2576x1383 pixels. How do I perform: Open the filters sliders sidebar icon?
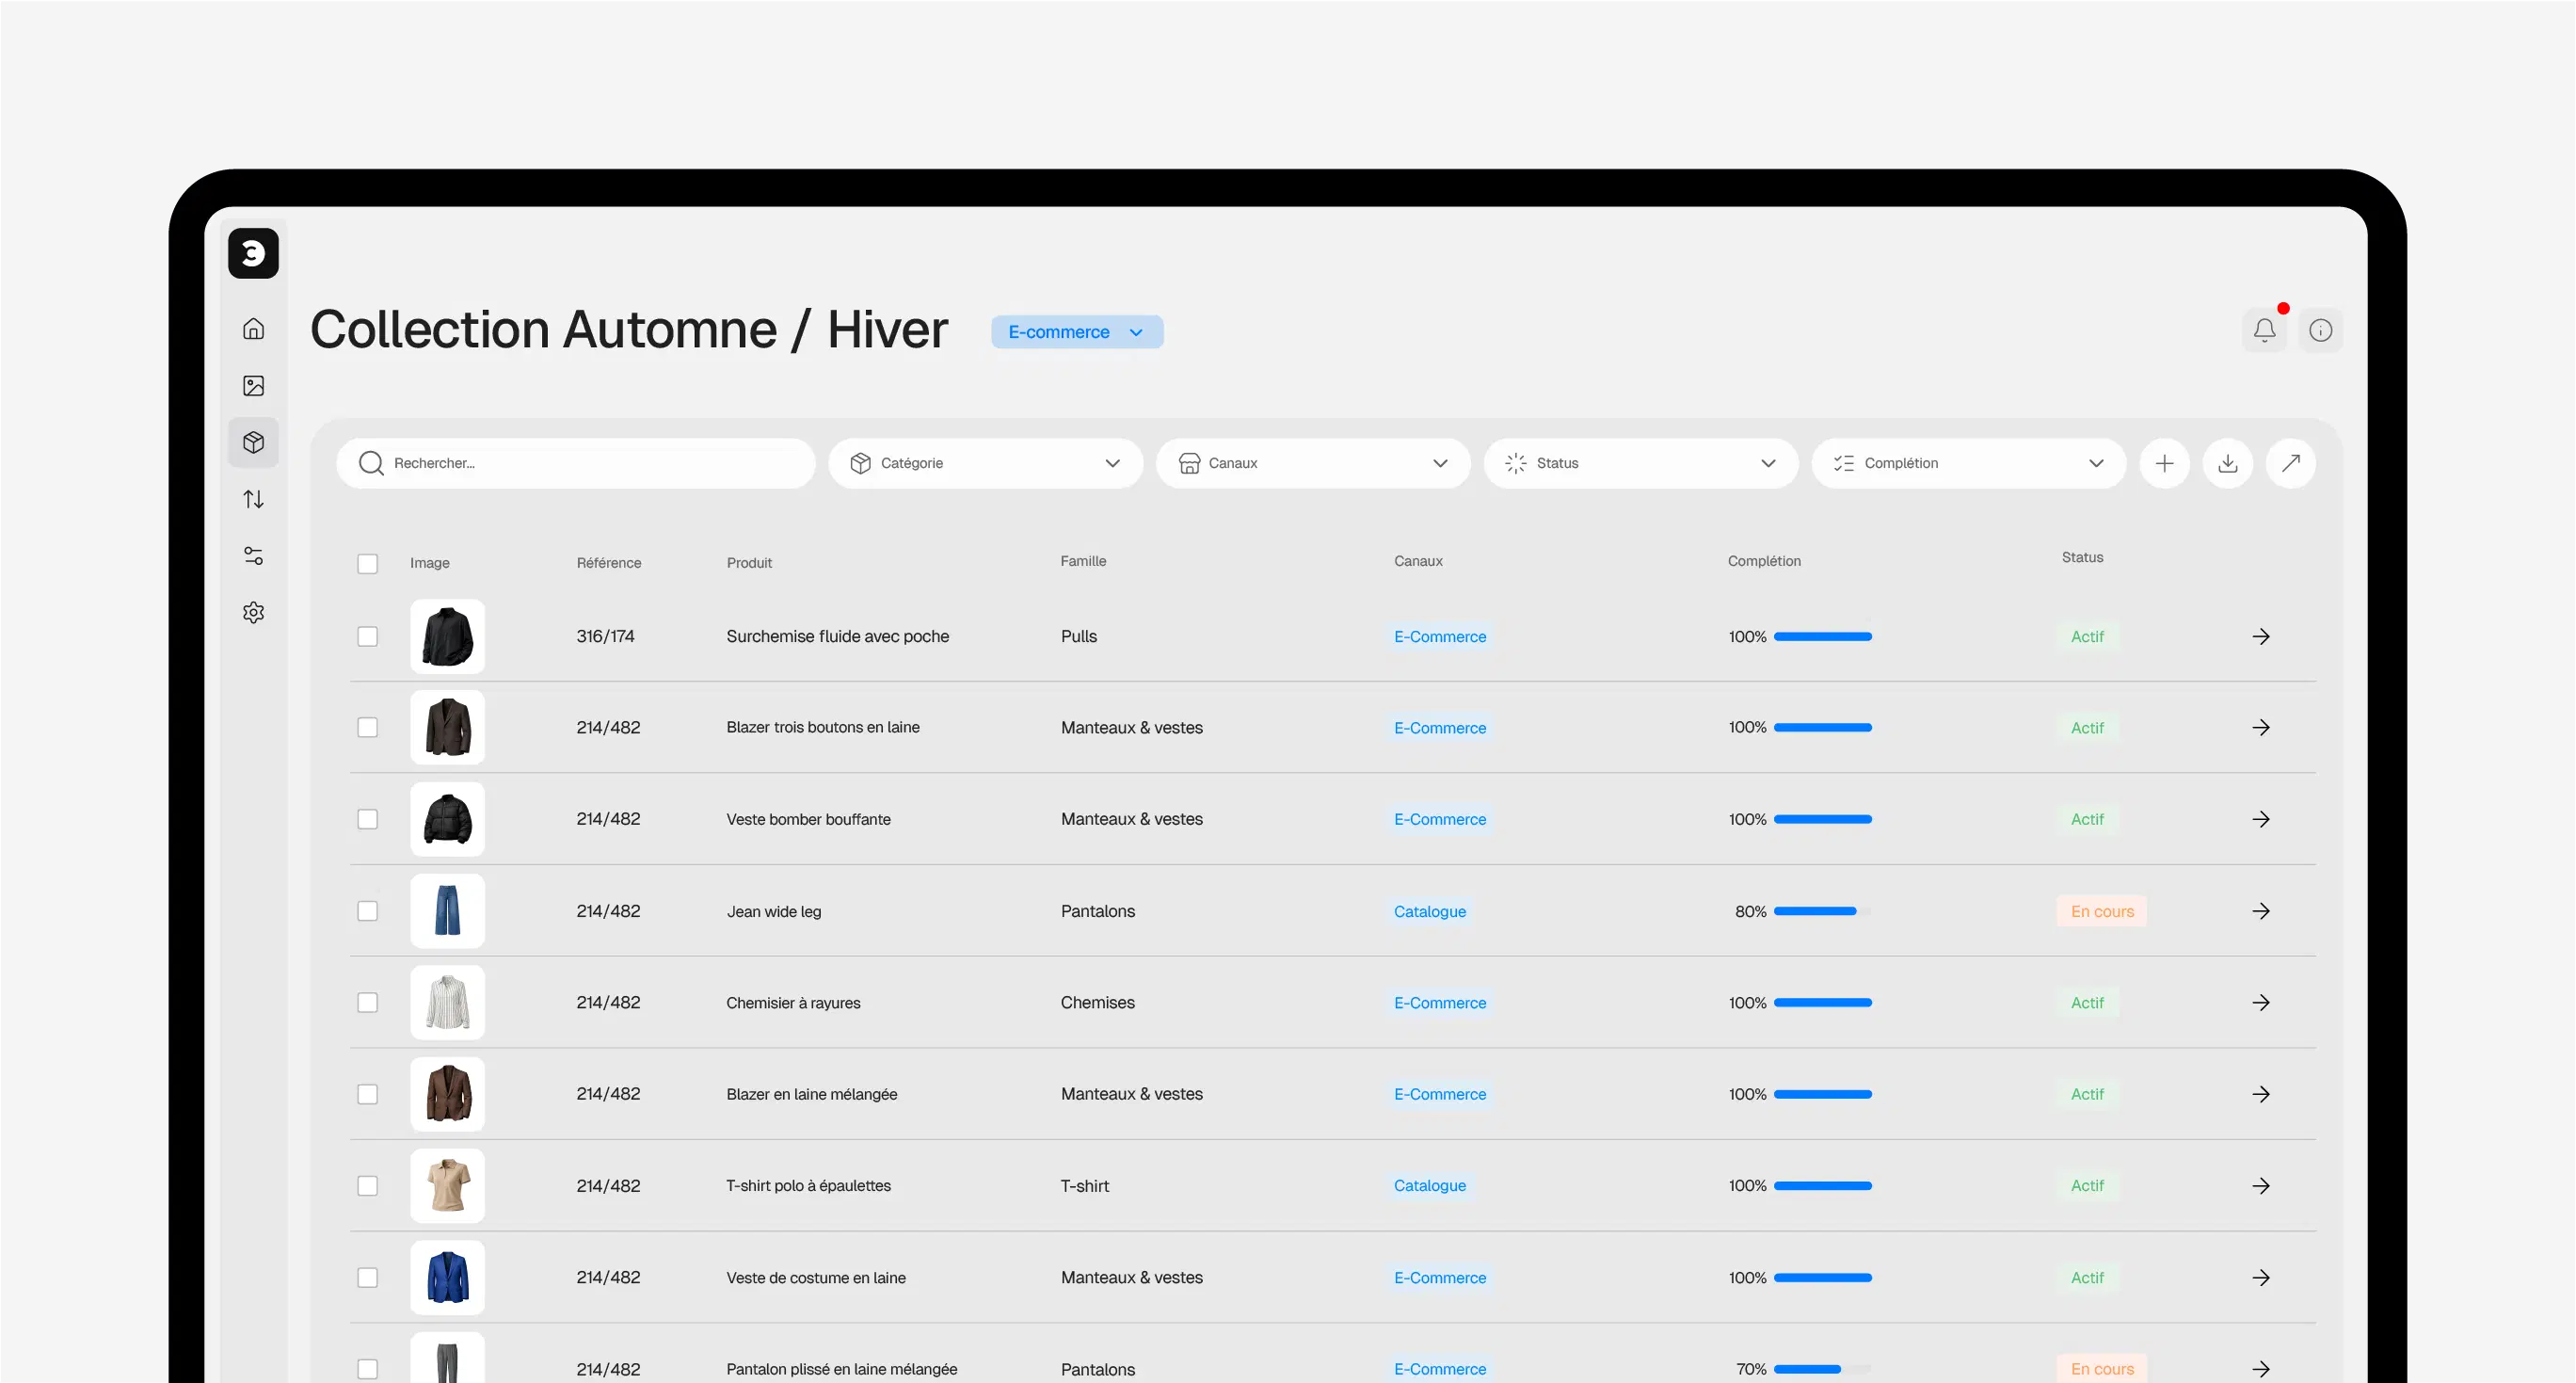[254, 556]
